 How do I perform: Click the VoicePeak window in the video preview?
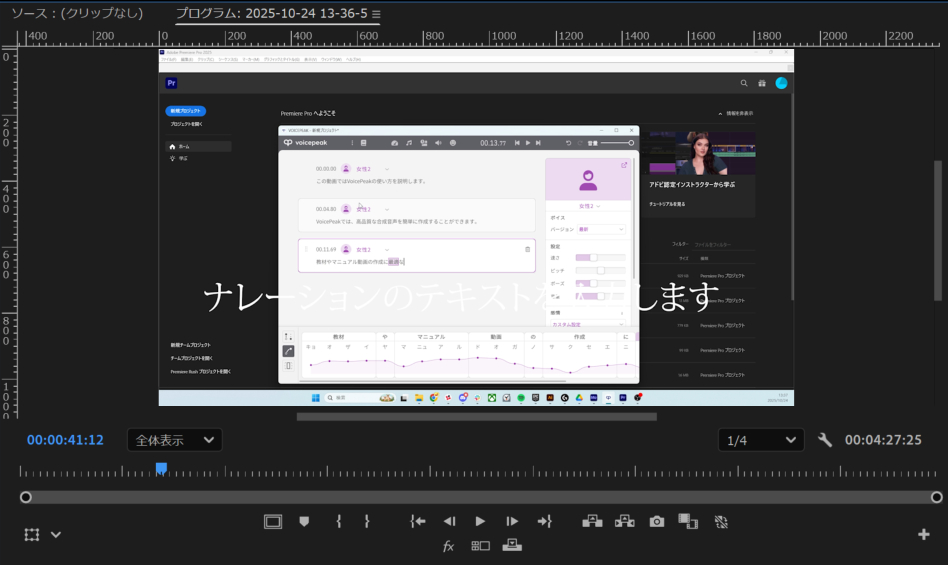coord(458,254)
